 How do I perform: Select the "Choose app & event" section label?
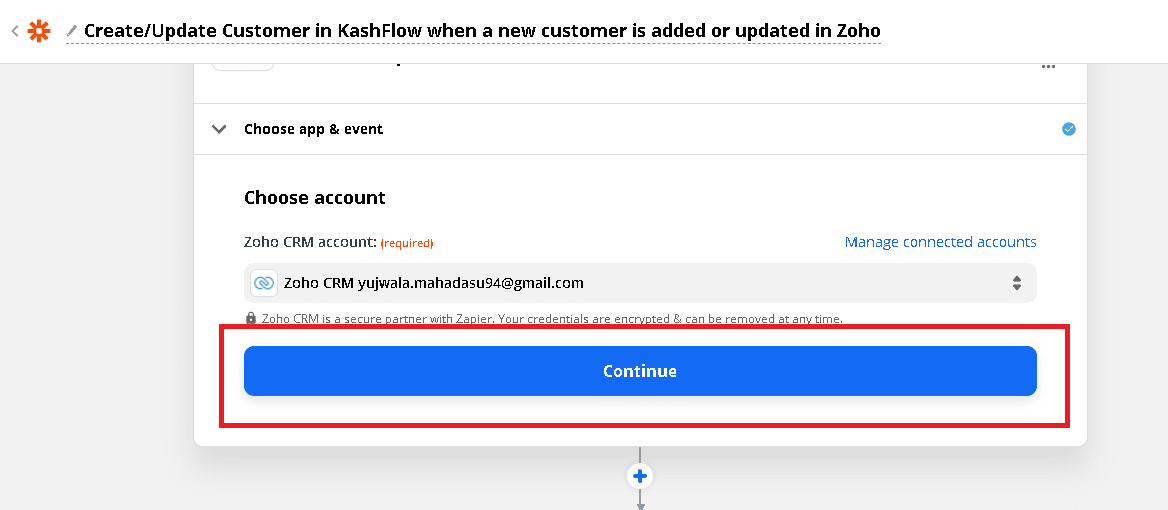[313, 129]
